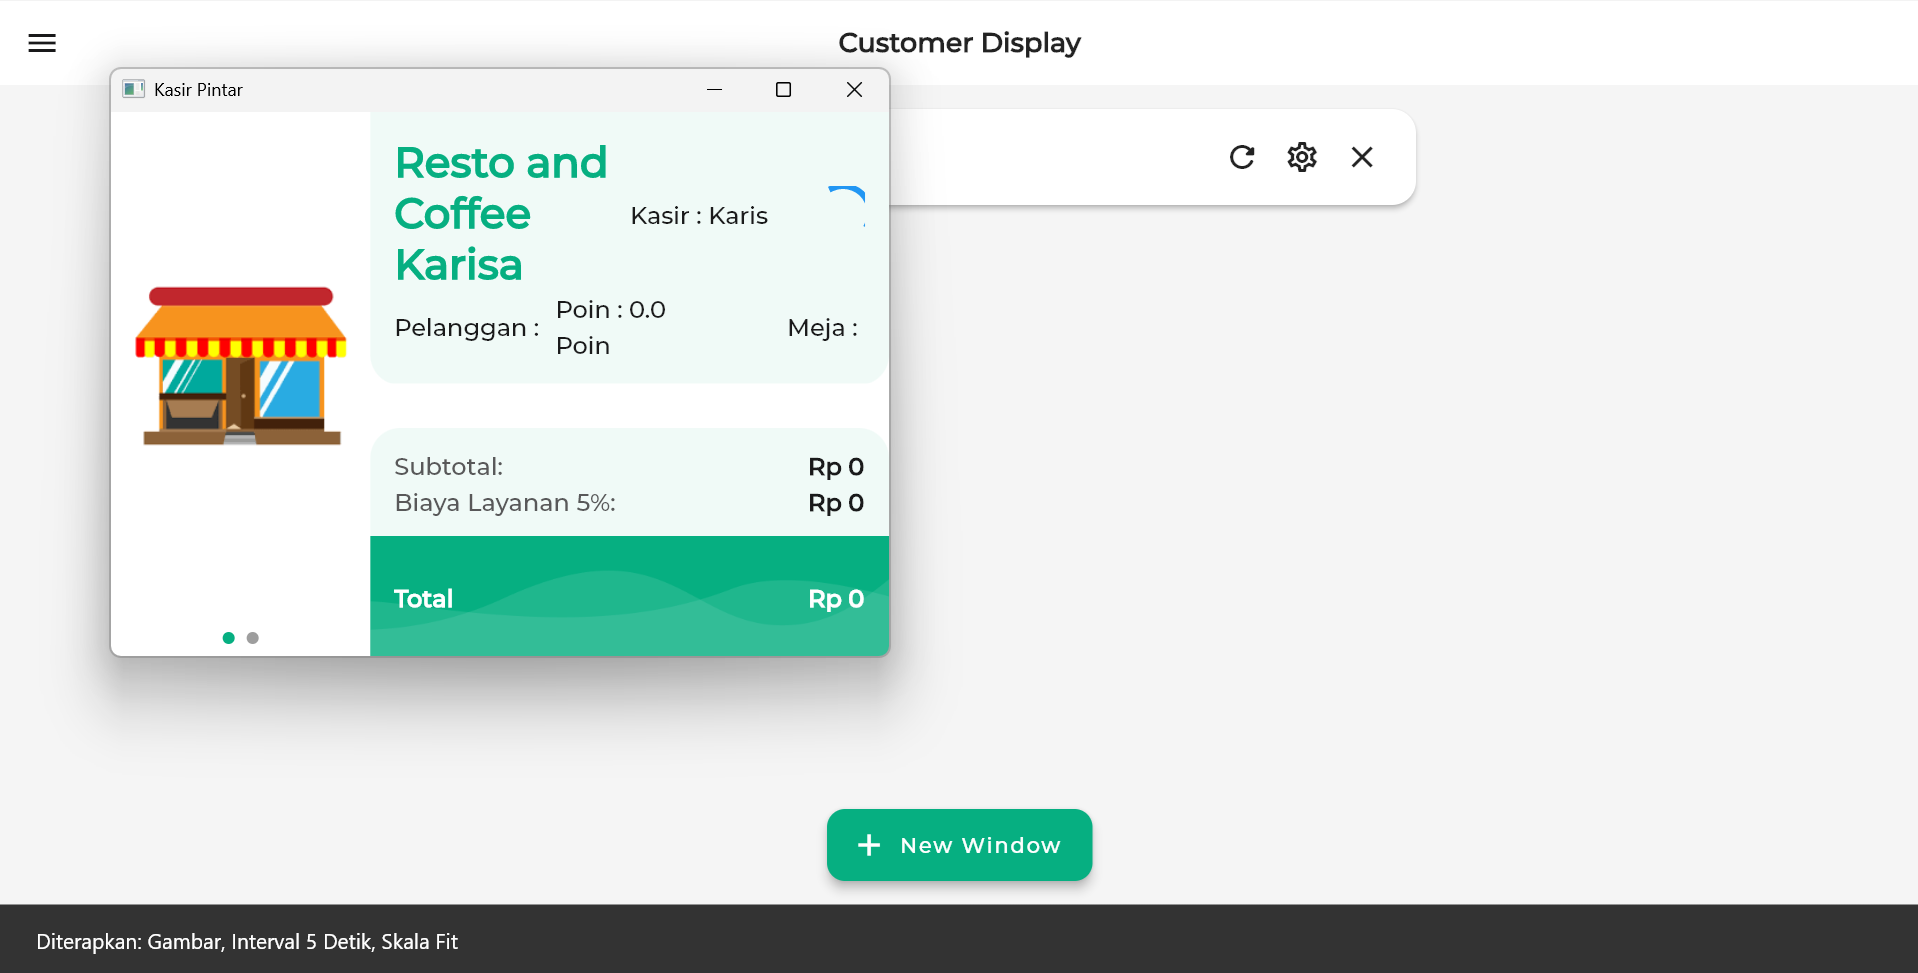The width and height of the screenshot is (1918, 973).
Task: Click Kasir Pintar title bar app icon
Action: click(133, 90)
